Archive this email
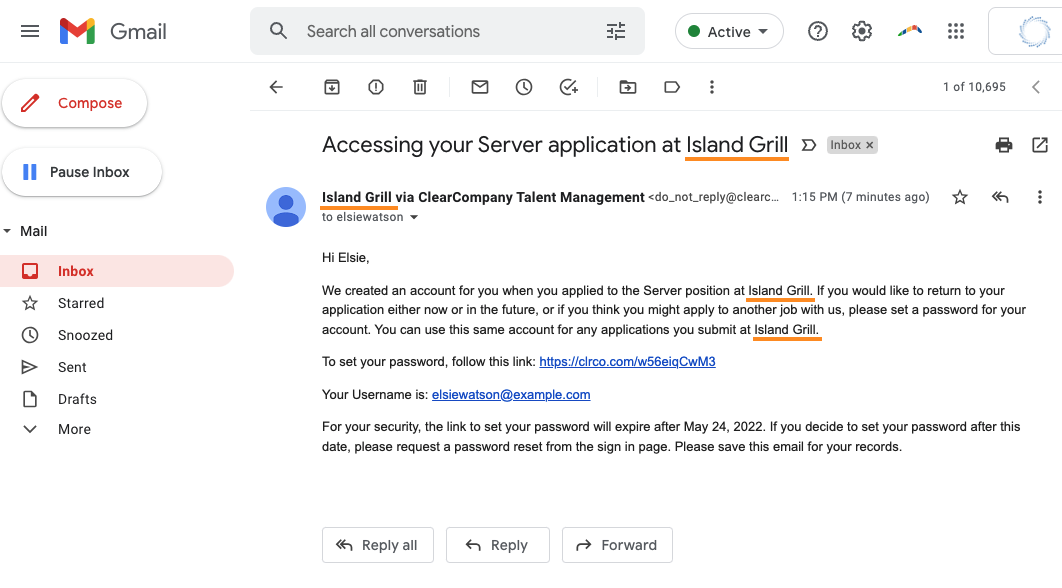The width and height of the screenshot is (1062, 588). (332, 87)
